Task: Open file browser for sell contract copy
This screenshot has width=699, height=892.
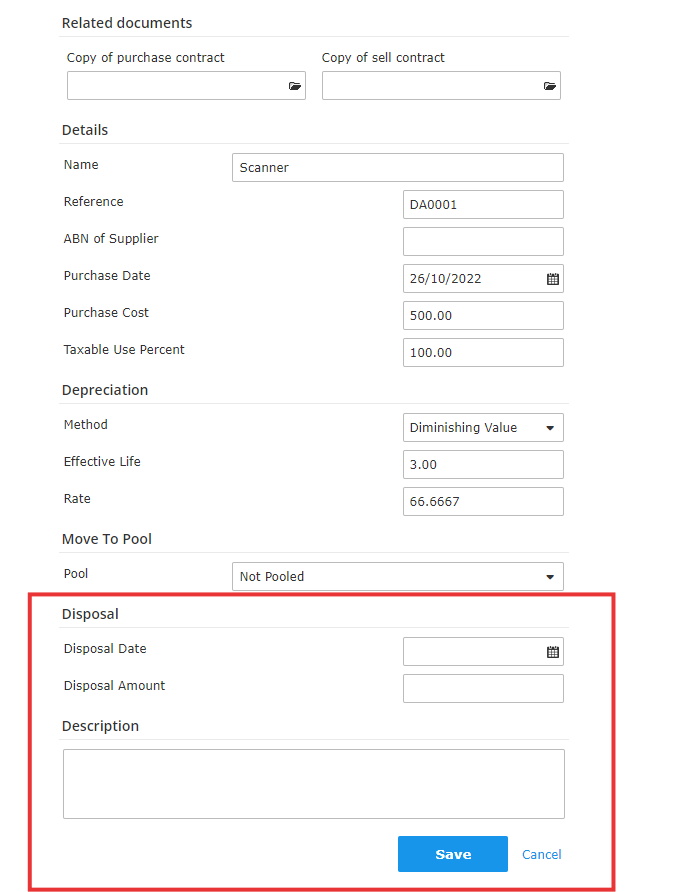Action: (549, 86)
